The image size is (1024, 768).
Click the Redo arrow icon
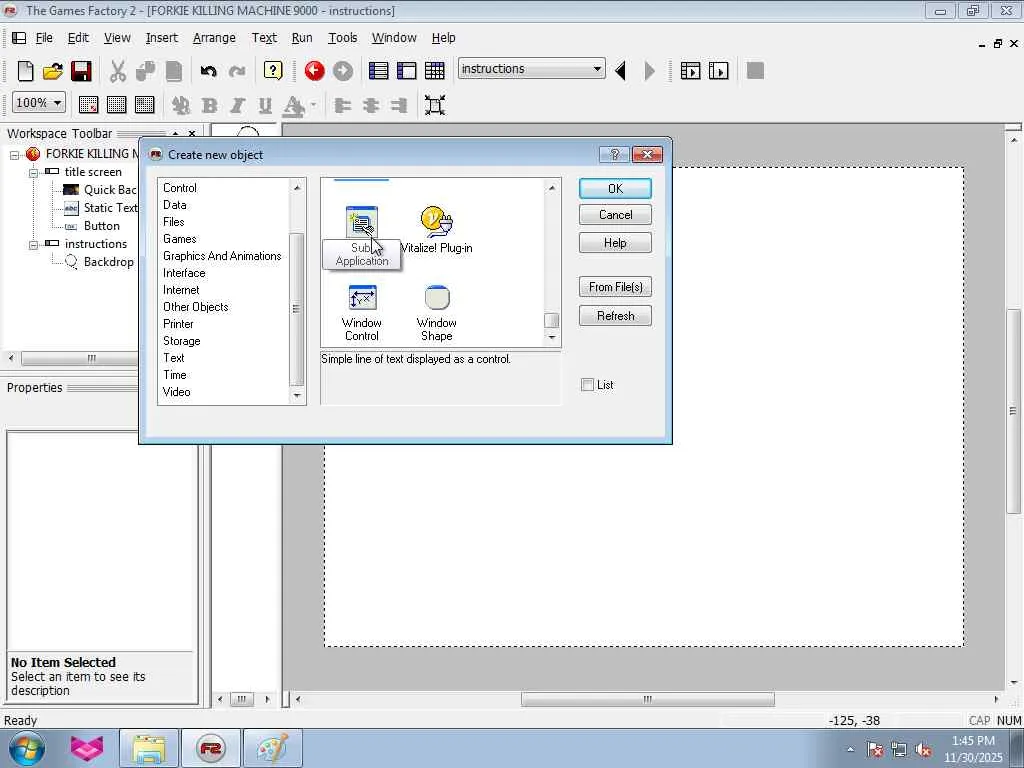pos(237,71)
